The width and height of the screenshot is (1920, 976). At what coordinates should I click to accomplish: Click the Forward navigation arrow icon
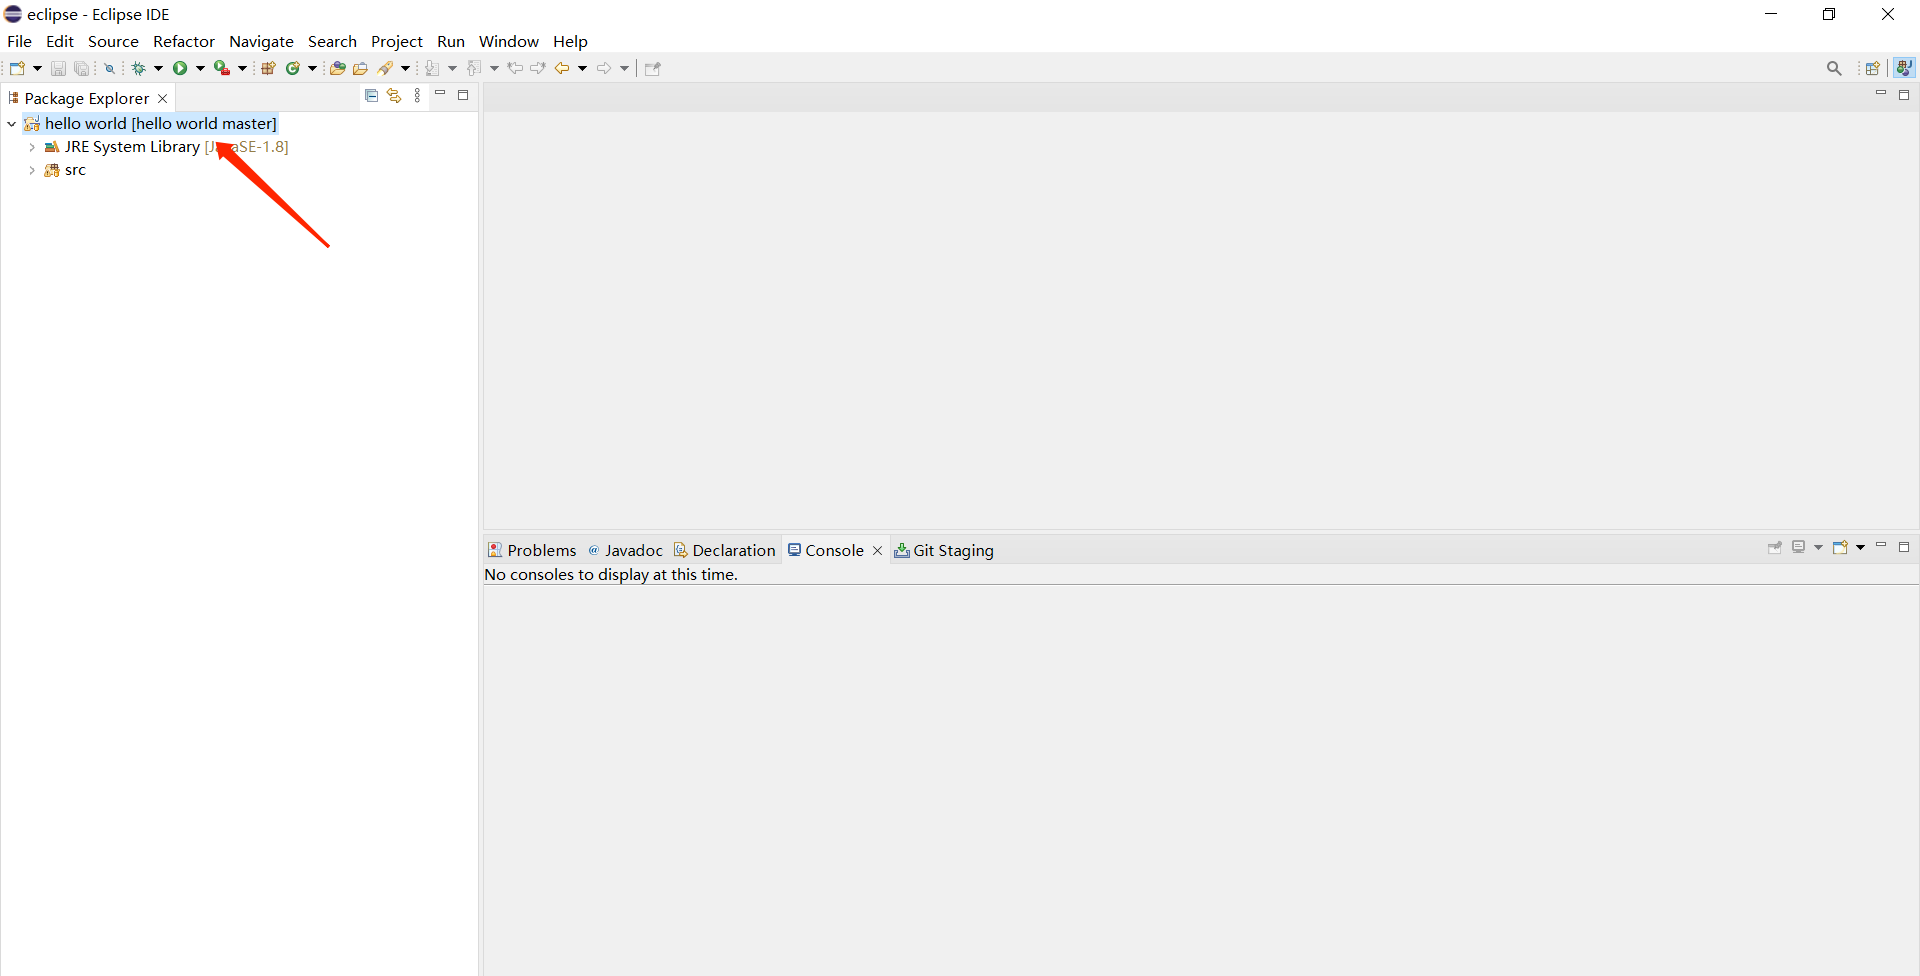click(604, 68)
